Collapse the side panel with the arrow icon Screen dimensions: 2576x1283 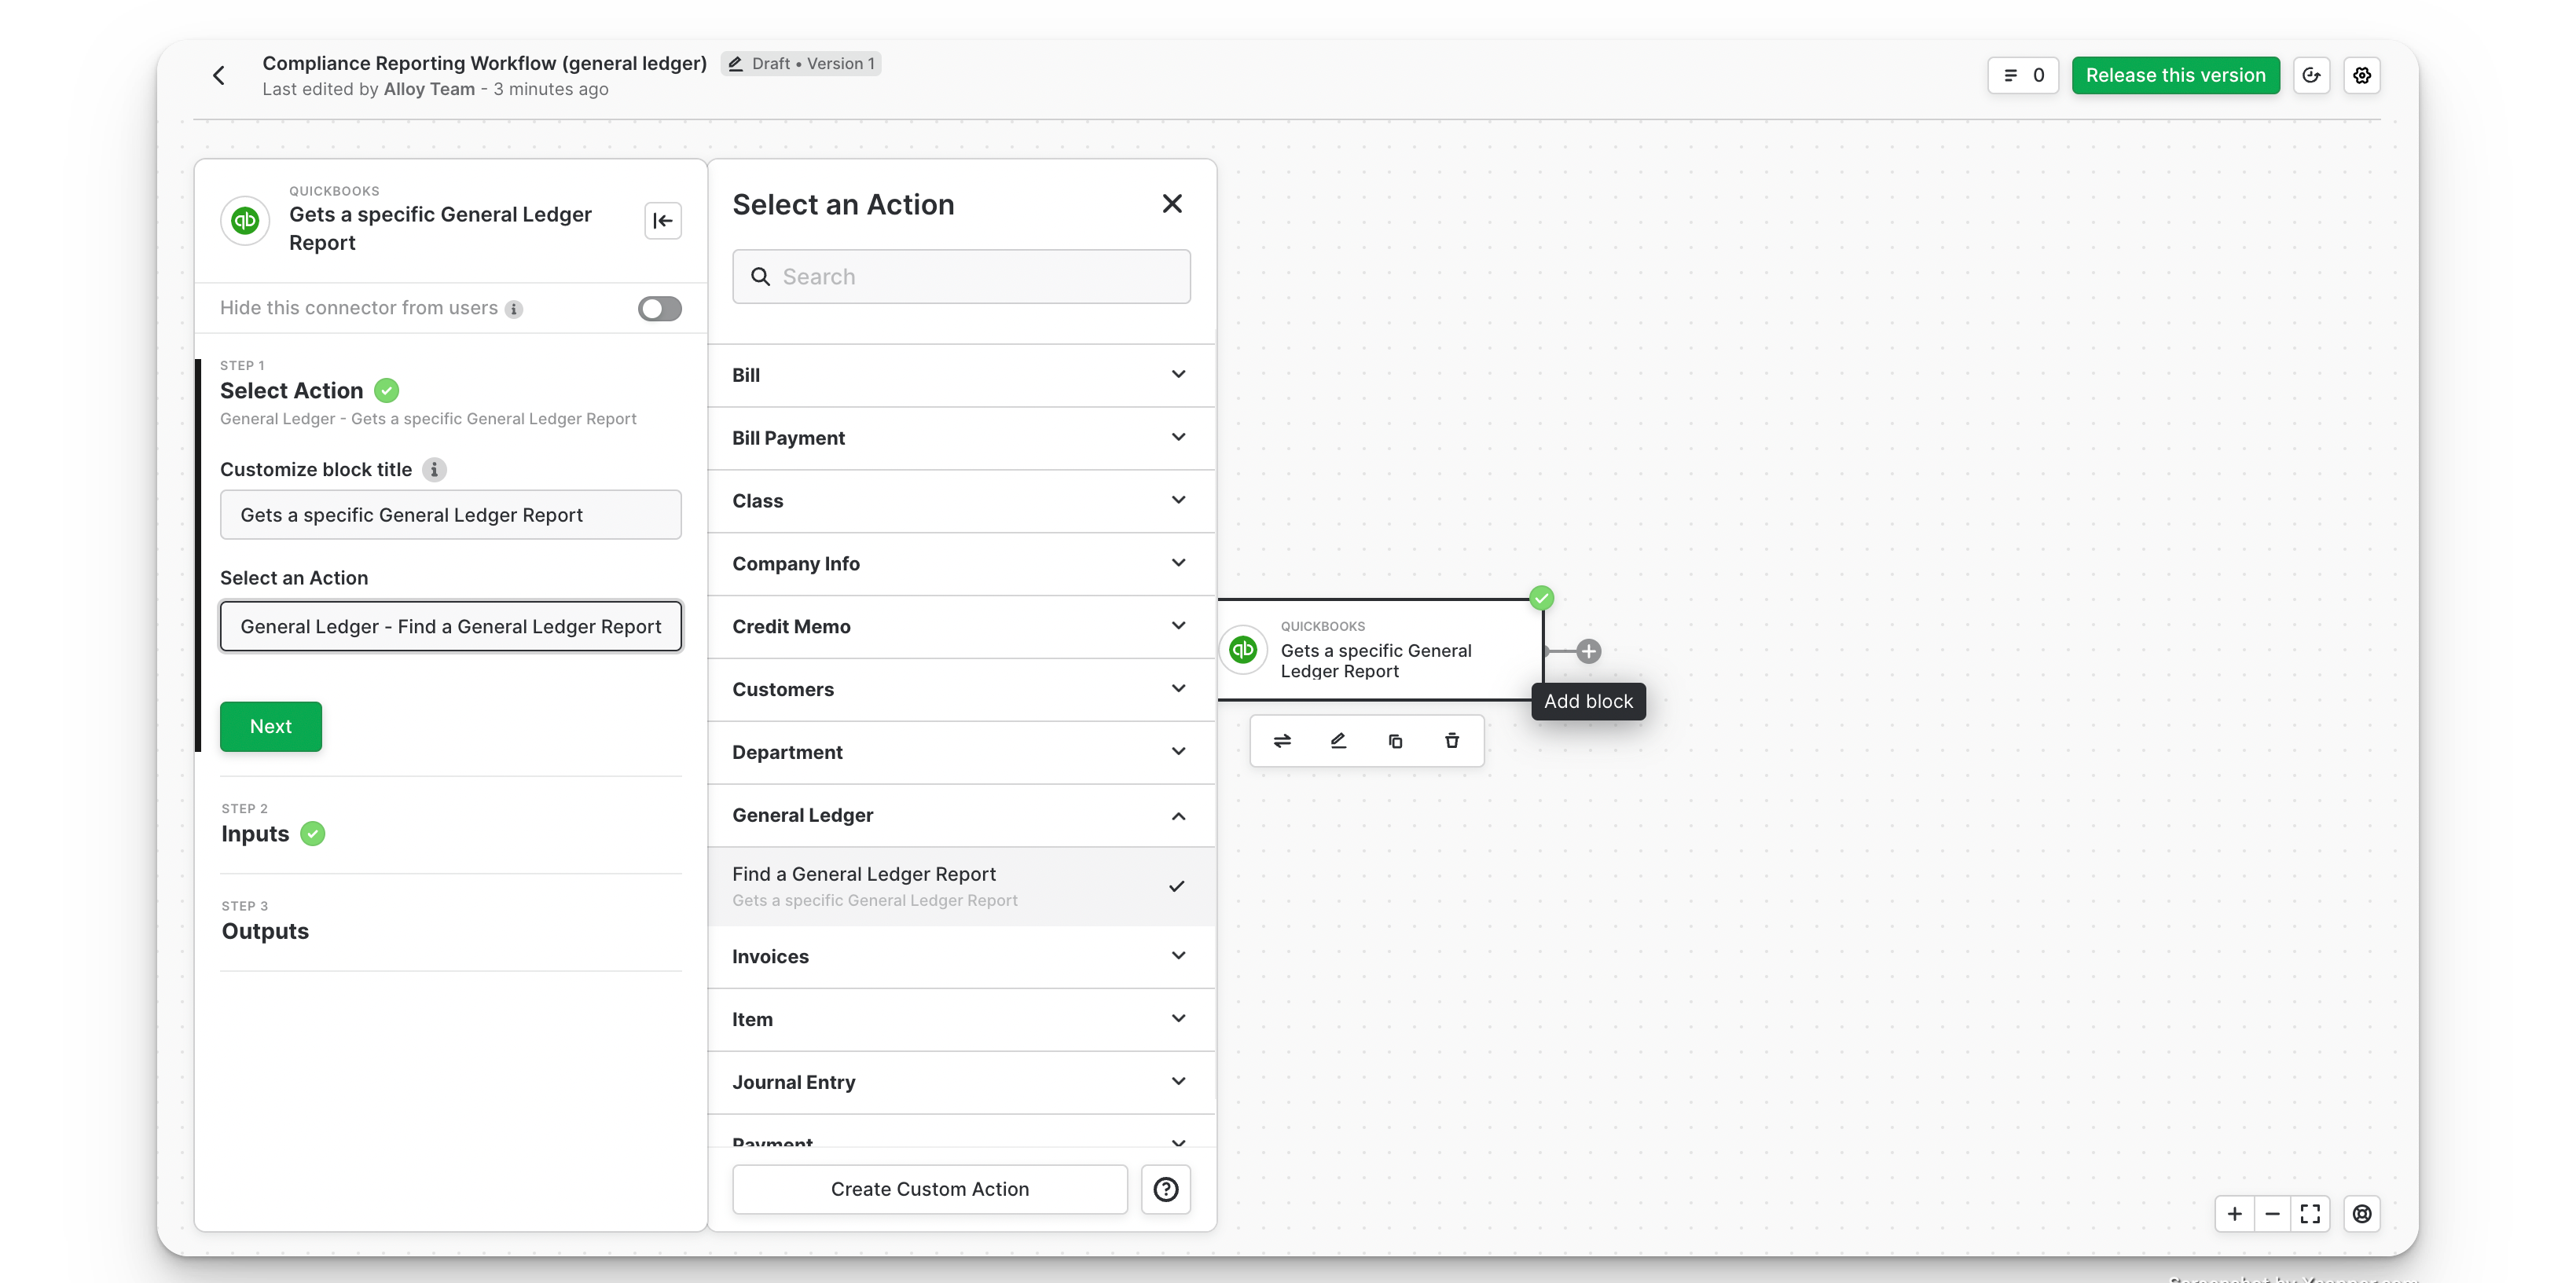[663, 221]
